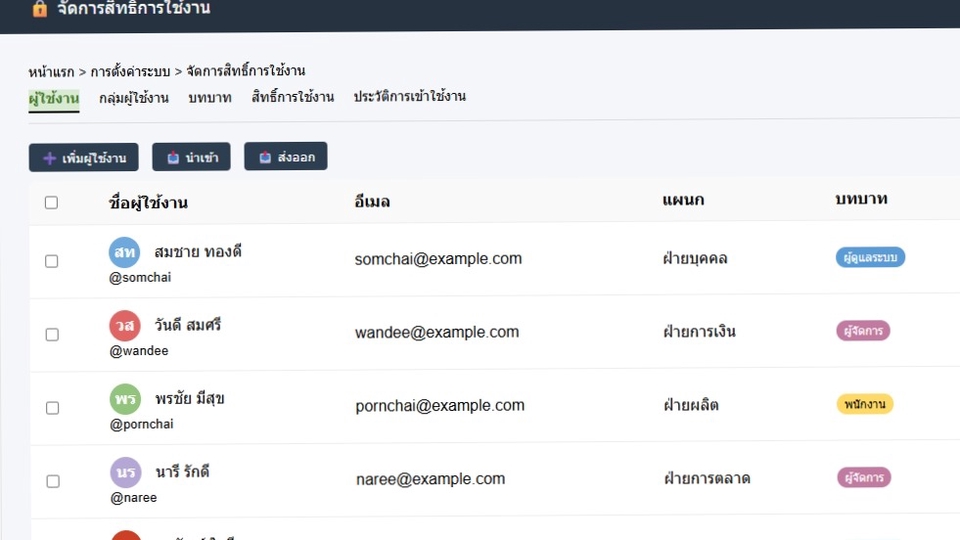Click the import icon on นำเข้า button
This screenshot has height=540, width=960.
[173, 158]
